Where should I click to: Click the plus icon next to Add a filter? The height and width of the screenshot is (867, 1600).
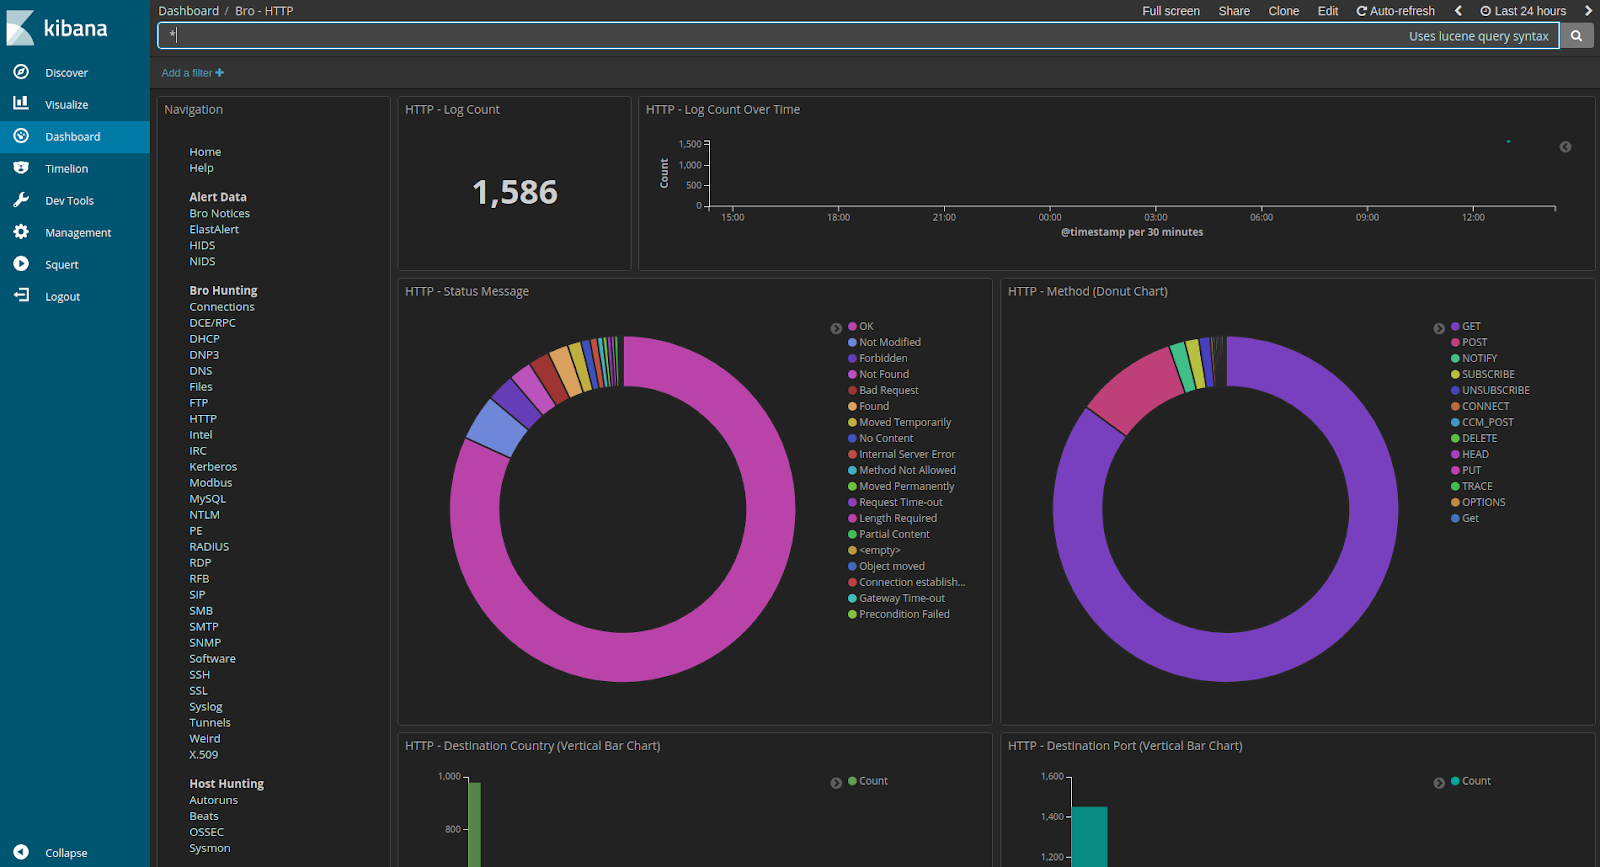[220, 73]
